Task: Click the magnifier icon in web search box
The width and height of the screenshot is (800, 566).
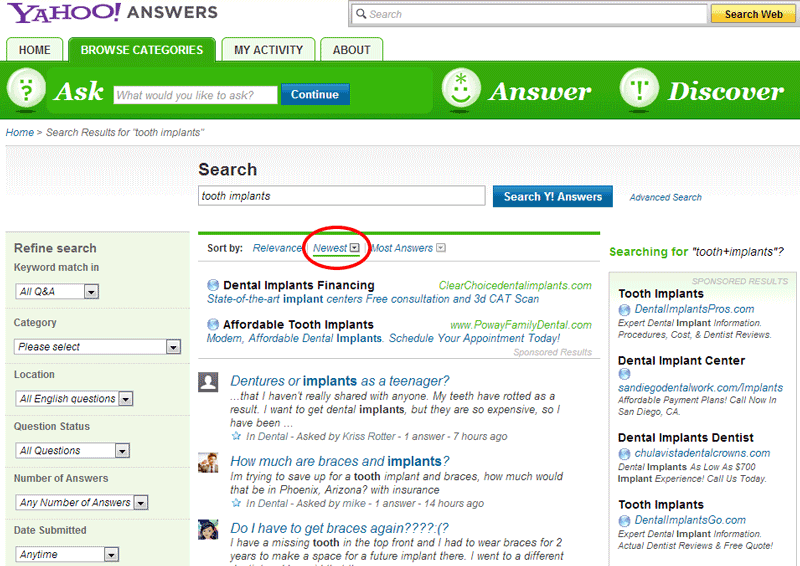Action: [361, 14]
